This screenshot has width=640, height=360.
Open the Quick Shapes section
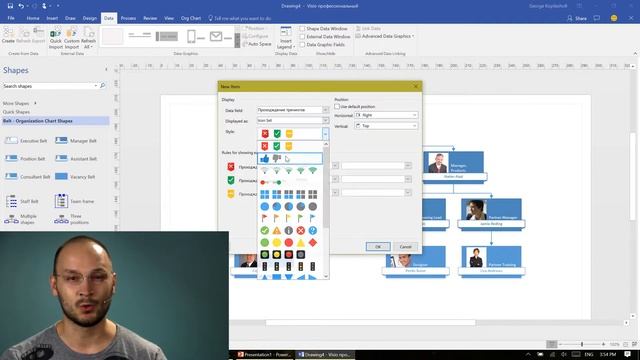coord(16,112)
